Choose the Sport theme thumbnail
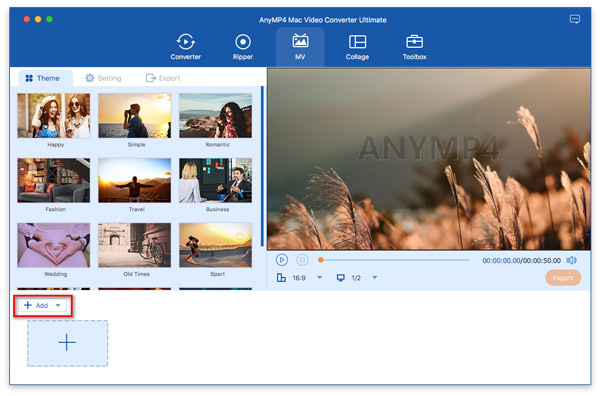600x396 pixels. point(215,245)
